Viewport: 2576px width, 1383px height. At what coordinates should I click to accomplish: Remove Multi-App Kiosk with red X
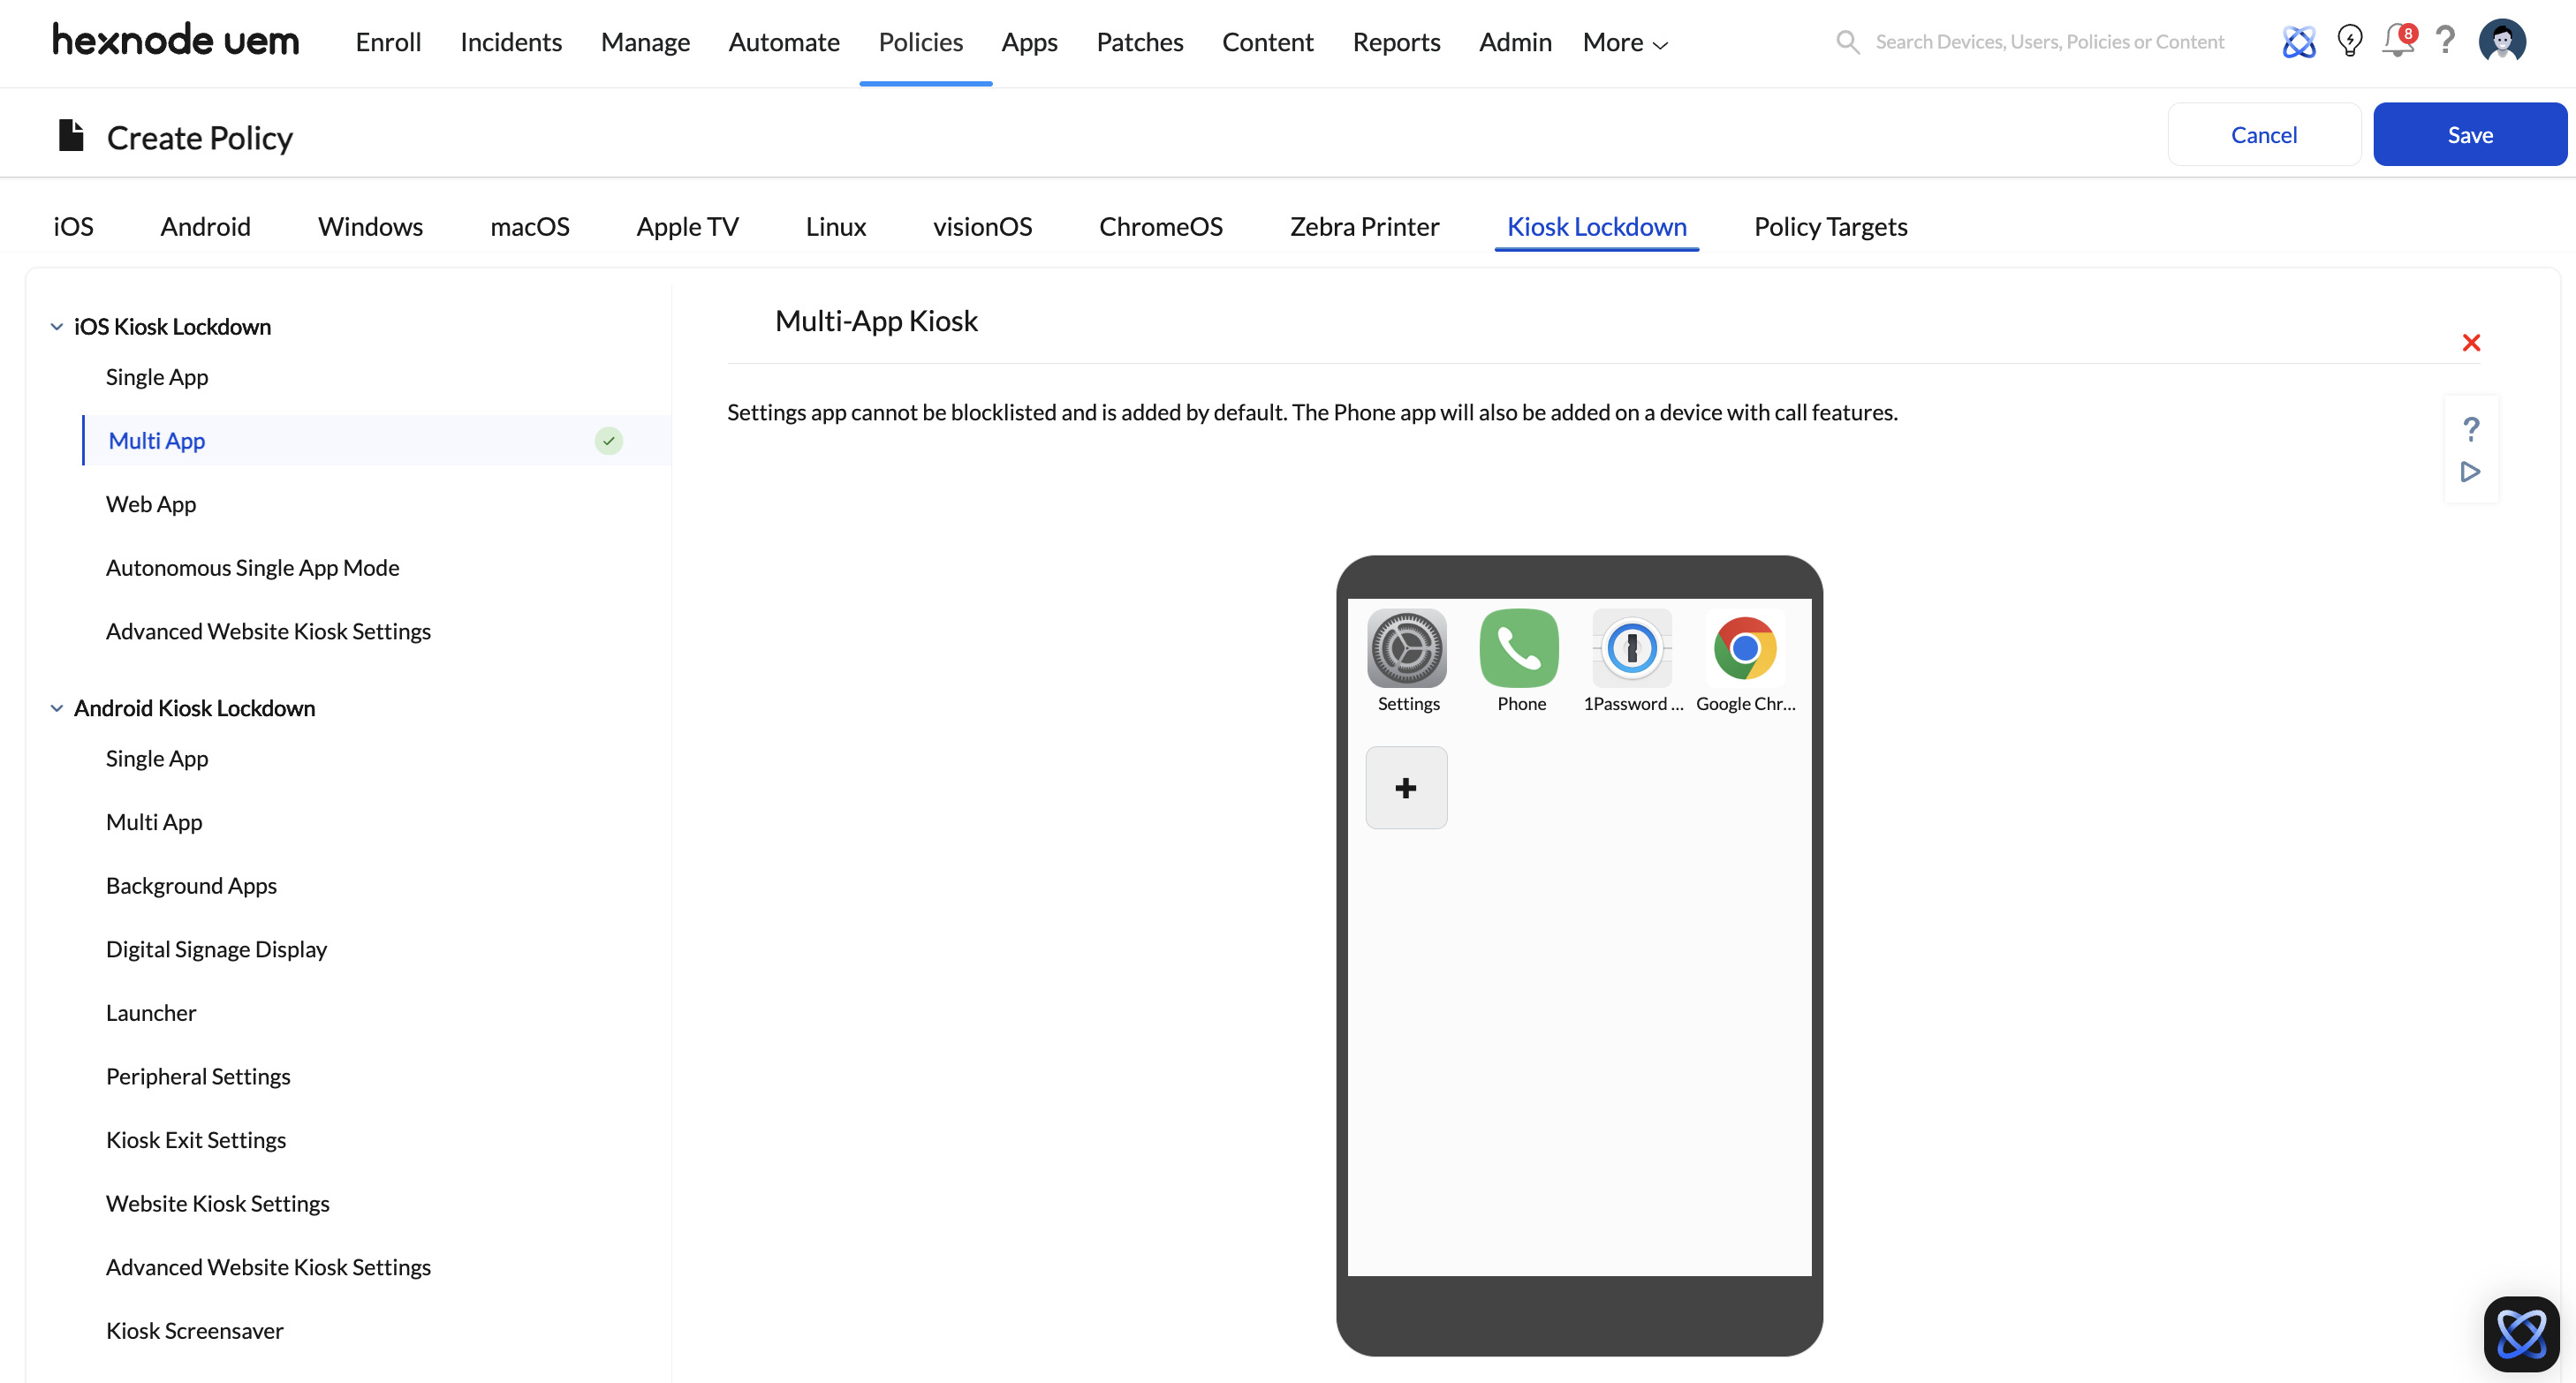[x=2471, y=343]
